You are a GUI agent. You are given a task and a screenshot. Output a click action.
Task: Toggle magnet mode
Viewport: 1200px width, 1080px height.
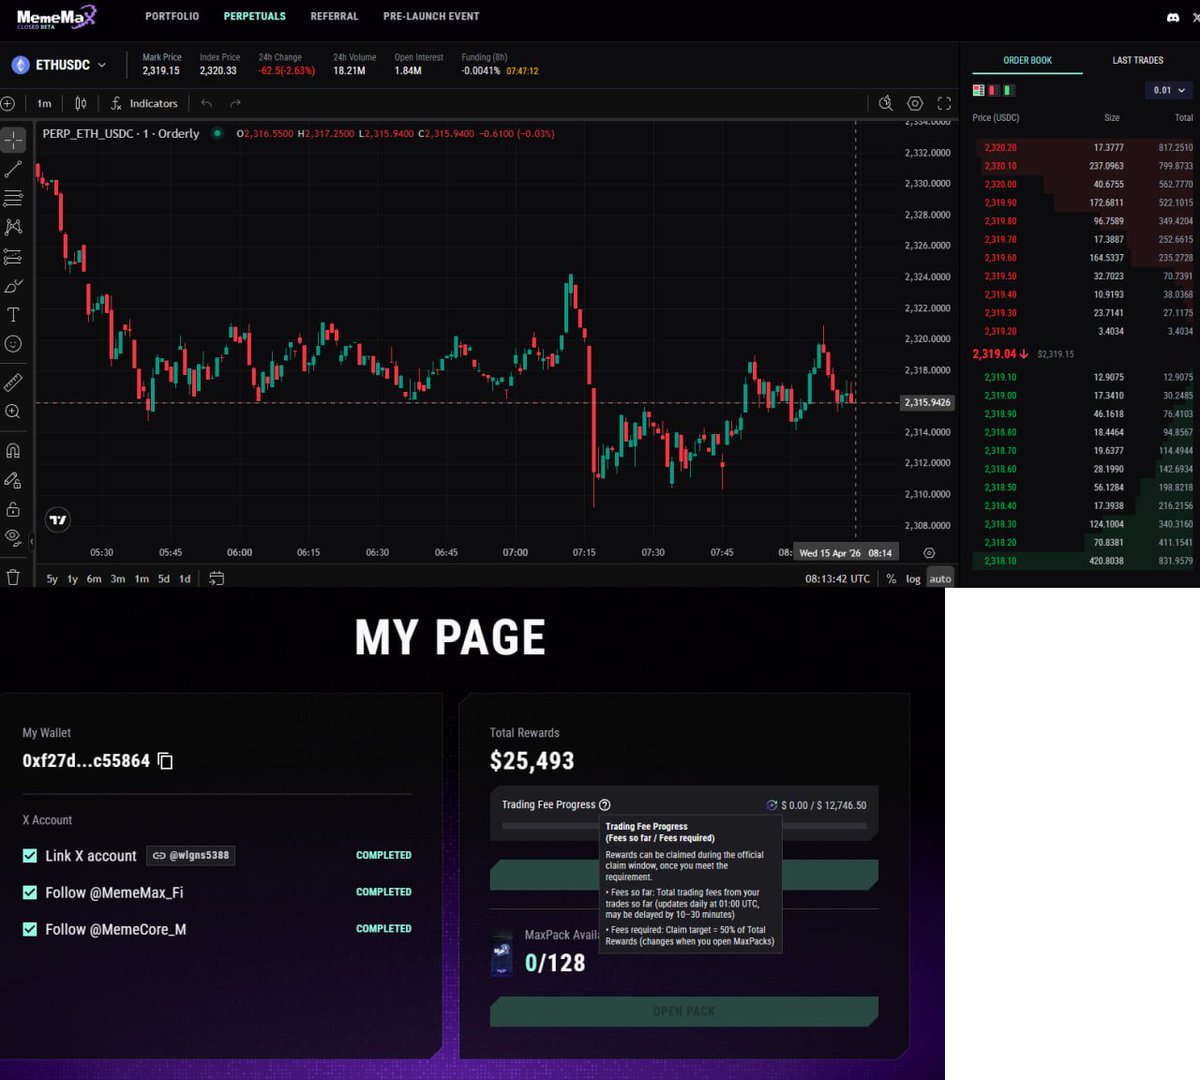(13, 450)
